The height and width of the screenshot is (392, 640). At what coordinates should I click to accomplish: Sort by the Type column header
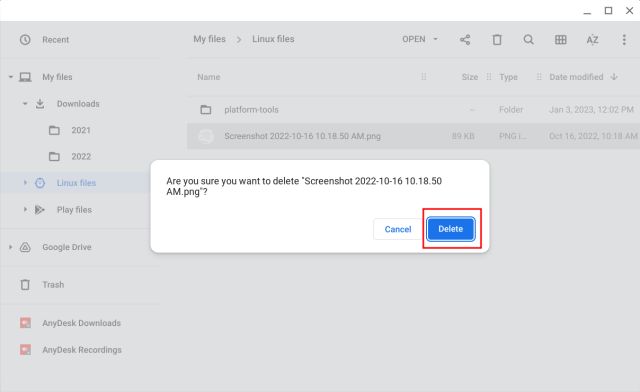point(508,77)
